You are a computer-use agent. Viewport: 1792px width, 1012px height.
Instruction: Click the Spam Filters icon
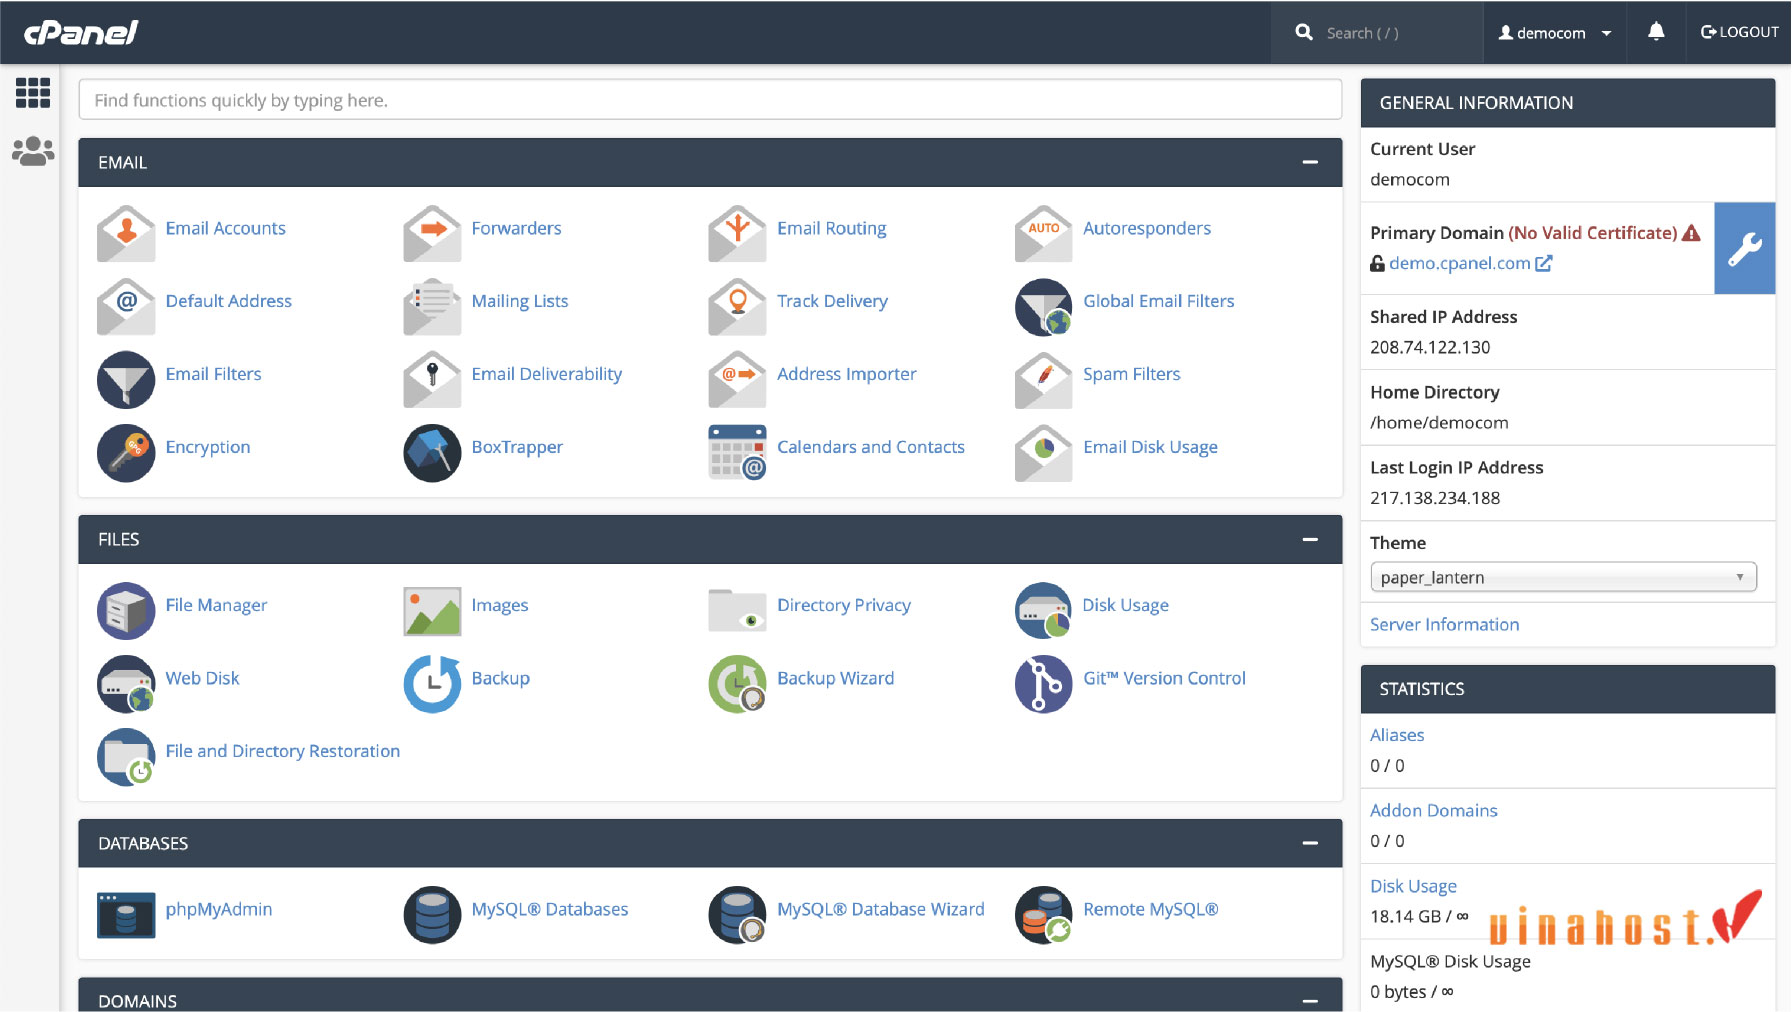pyautogui.click(x=1042, y=380)
